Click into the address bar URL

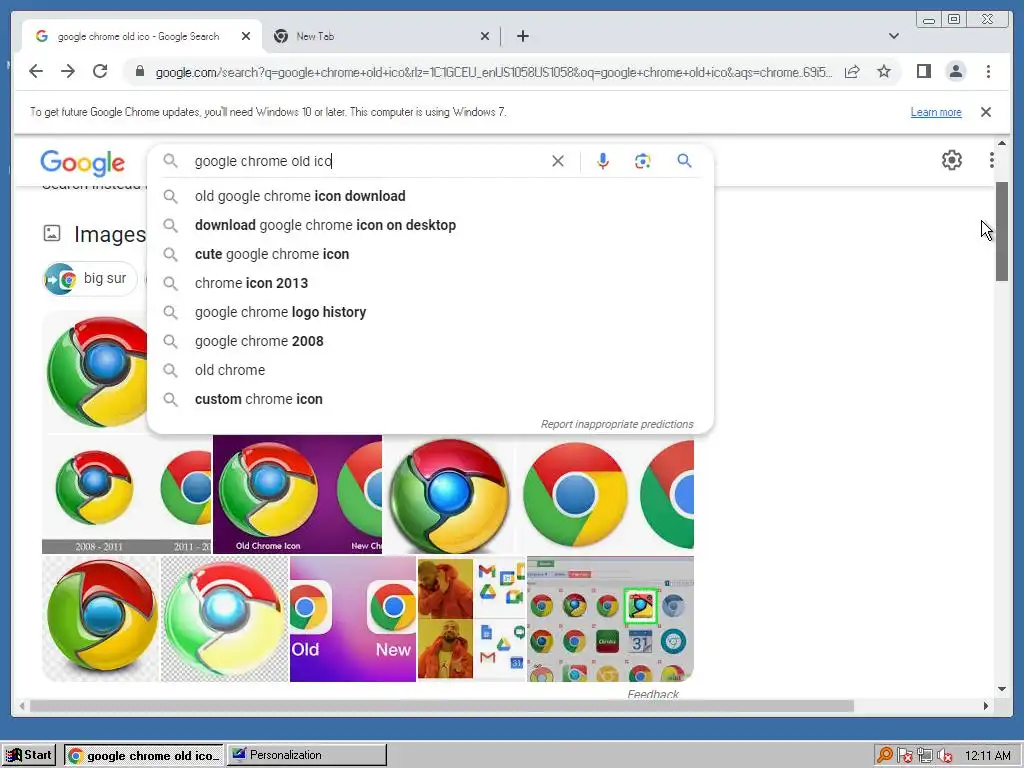(x=493, y=72)
